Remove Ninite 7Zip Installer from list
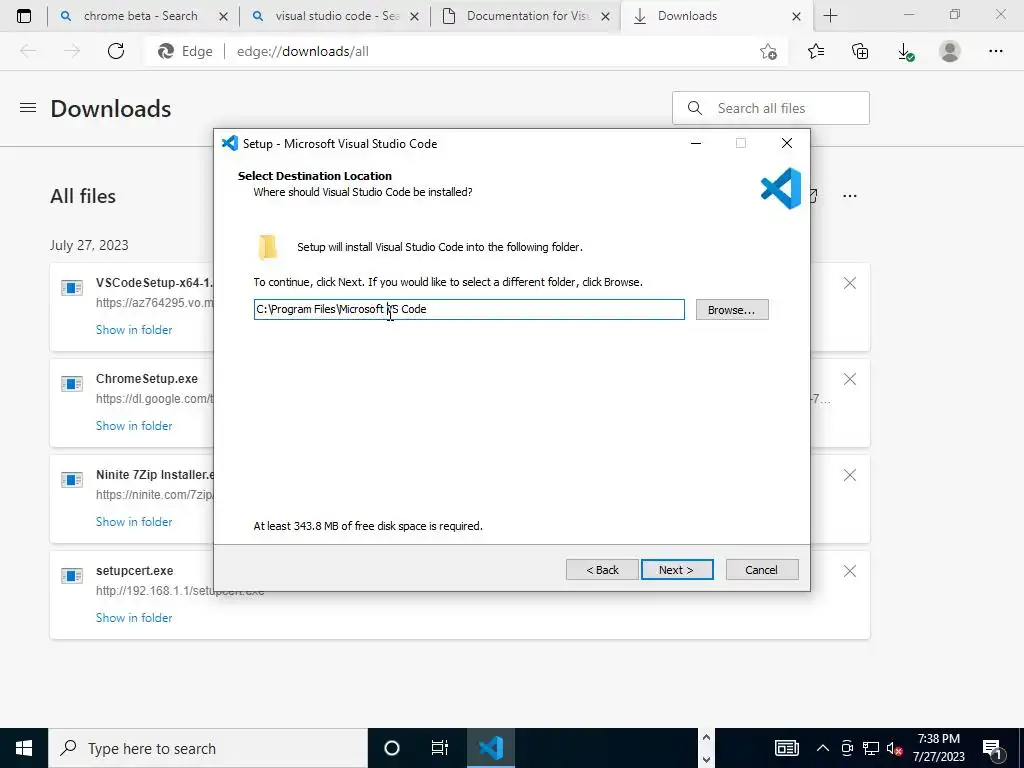1024x768 pixels. [850, 475]
